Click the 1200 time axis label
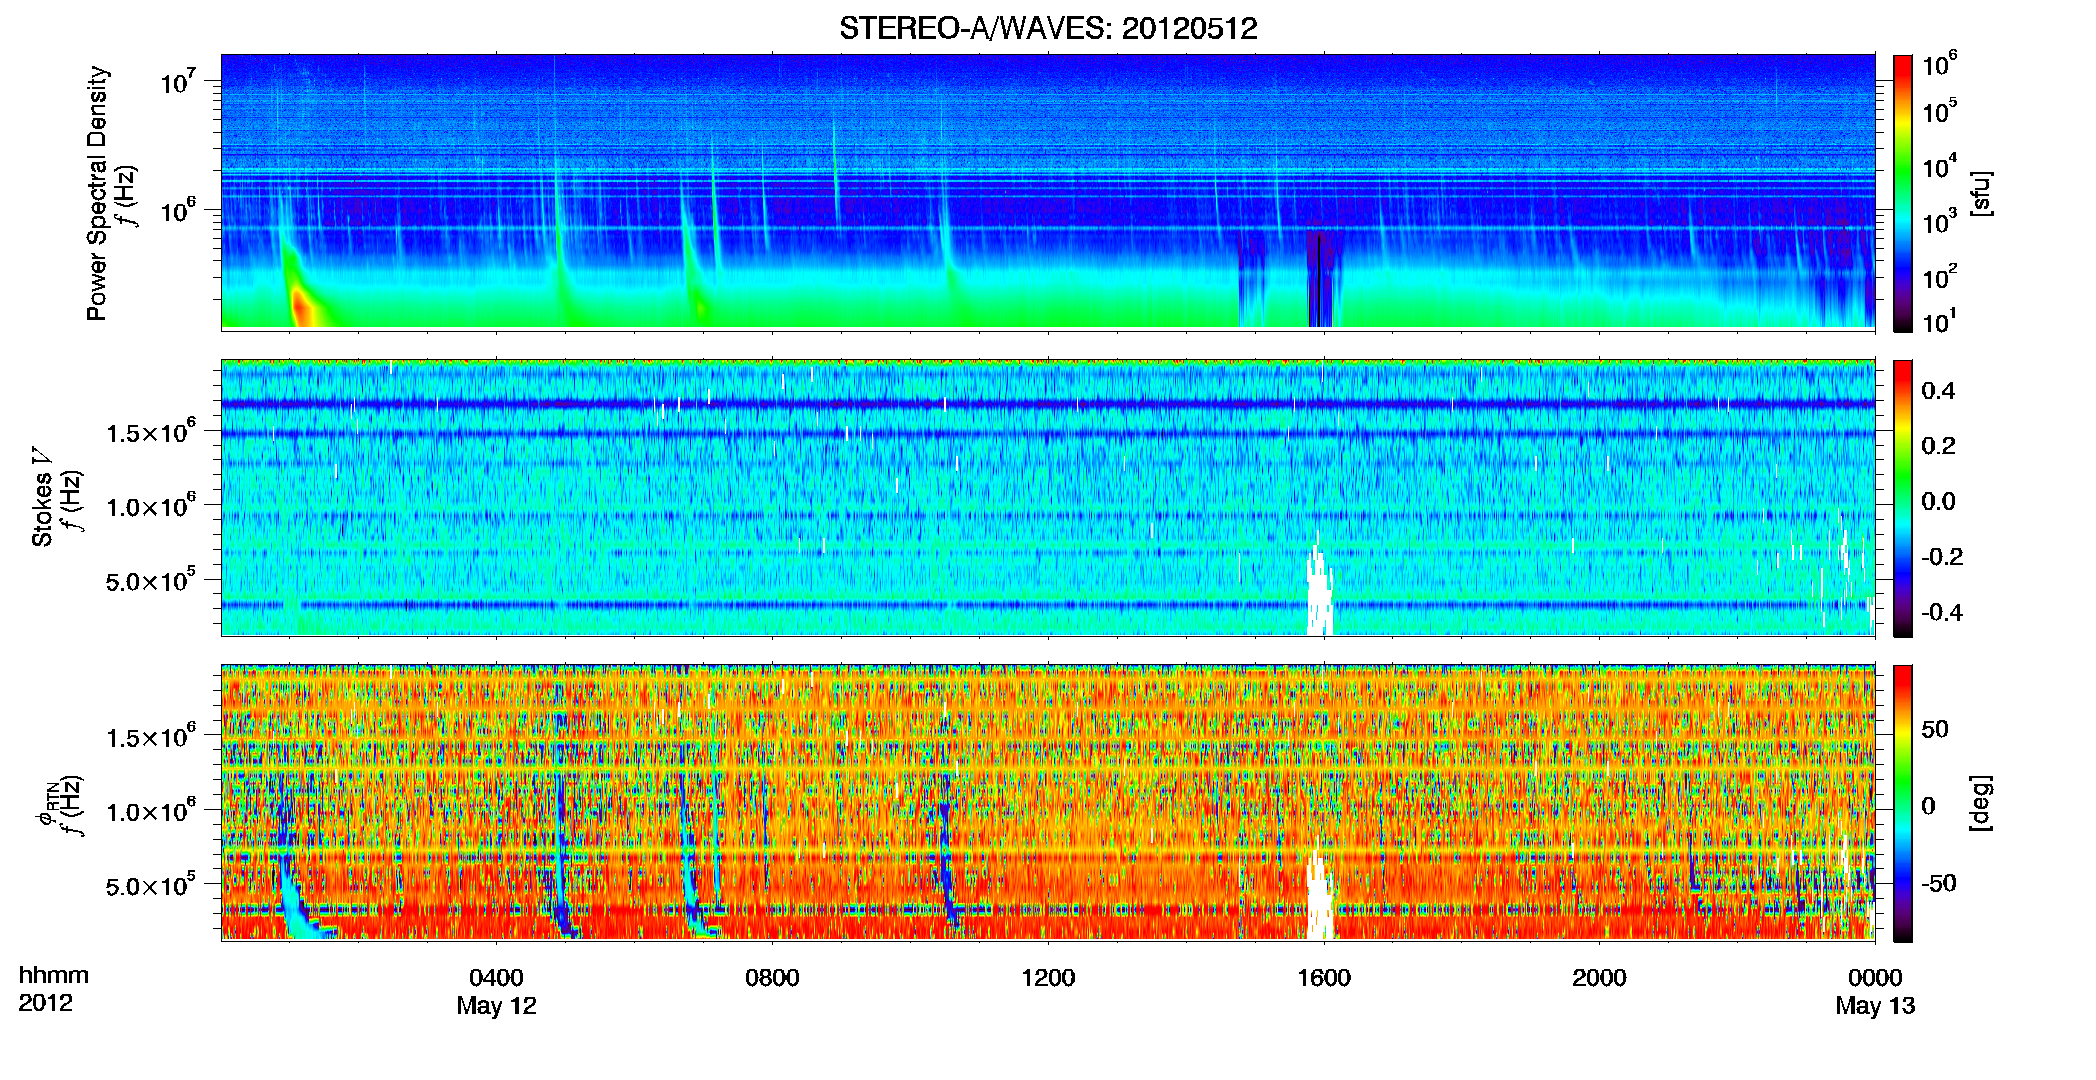The height and width of the screenshot is (1080, 2096). (x=1048, y=977)
